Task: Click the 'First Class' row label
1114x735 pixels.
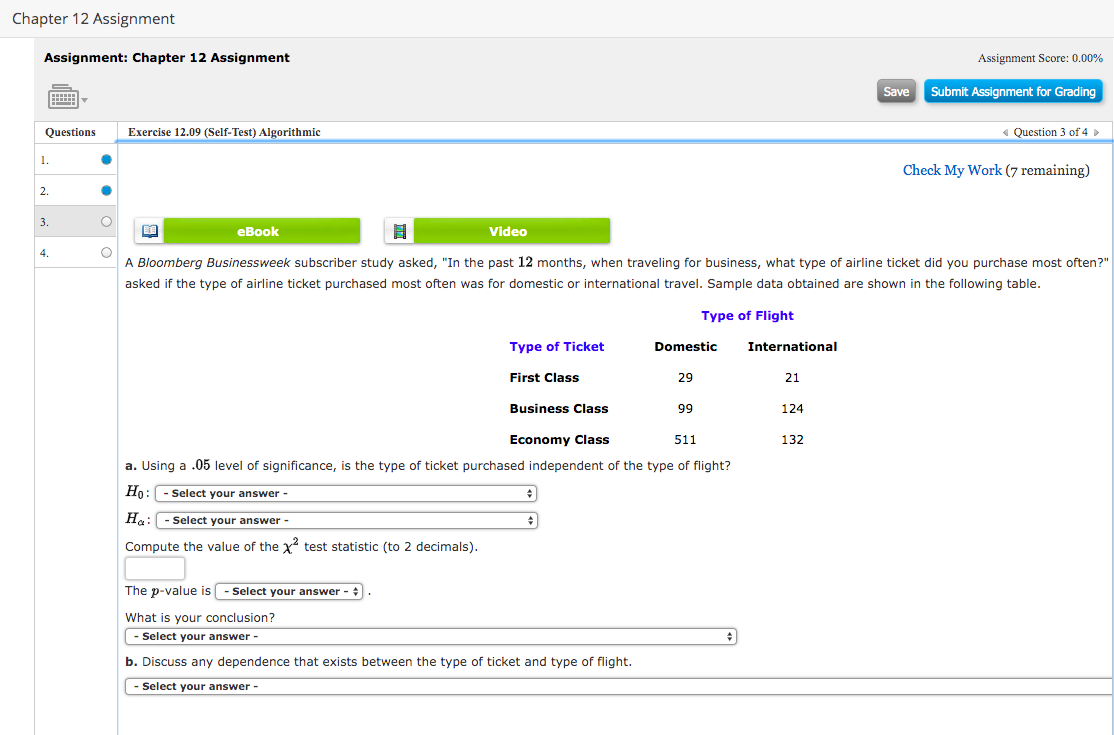Action: coord(544,378)
